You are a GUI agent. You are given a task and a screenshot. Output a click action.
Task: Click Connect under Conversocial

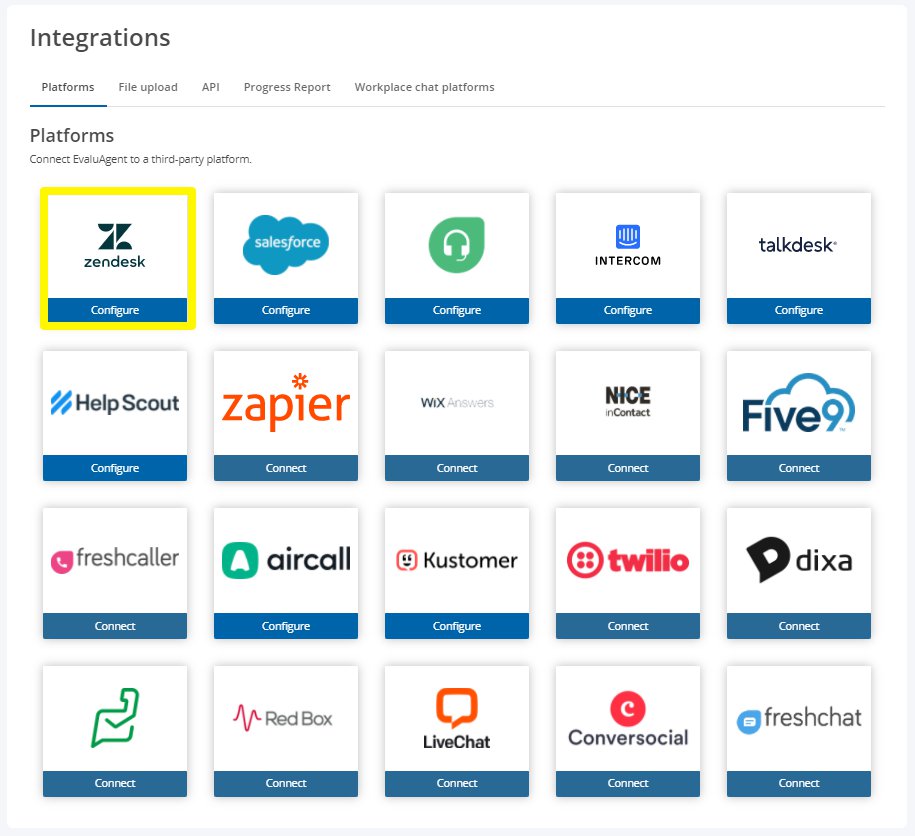tap(628, 783)
